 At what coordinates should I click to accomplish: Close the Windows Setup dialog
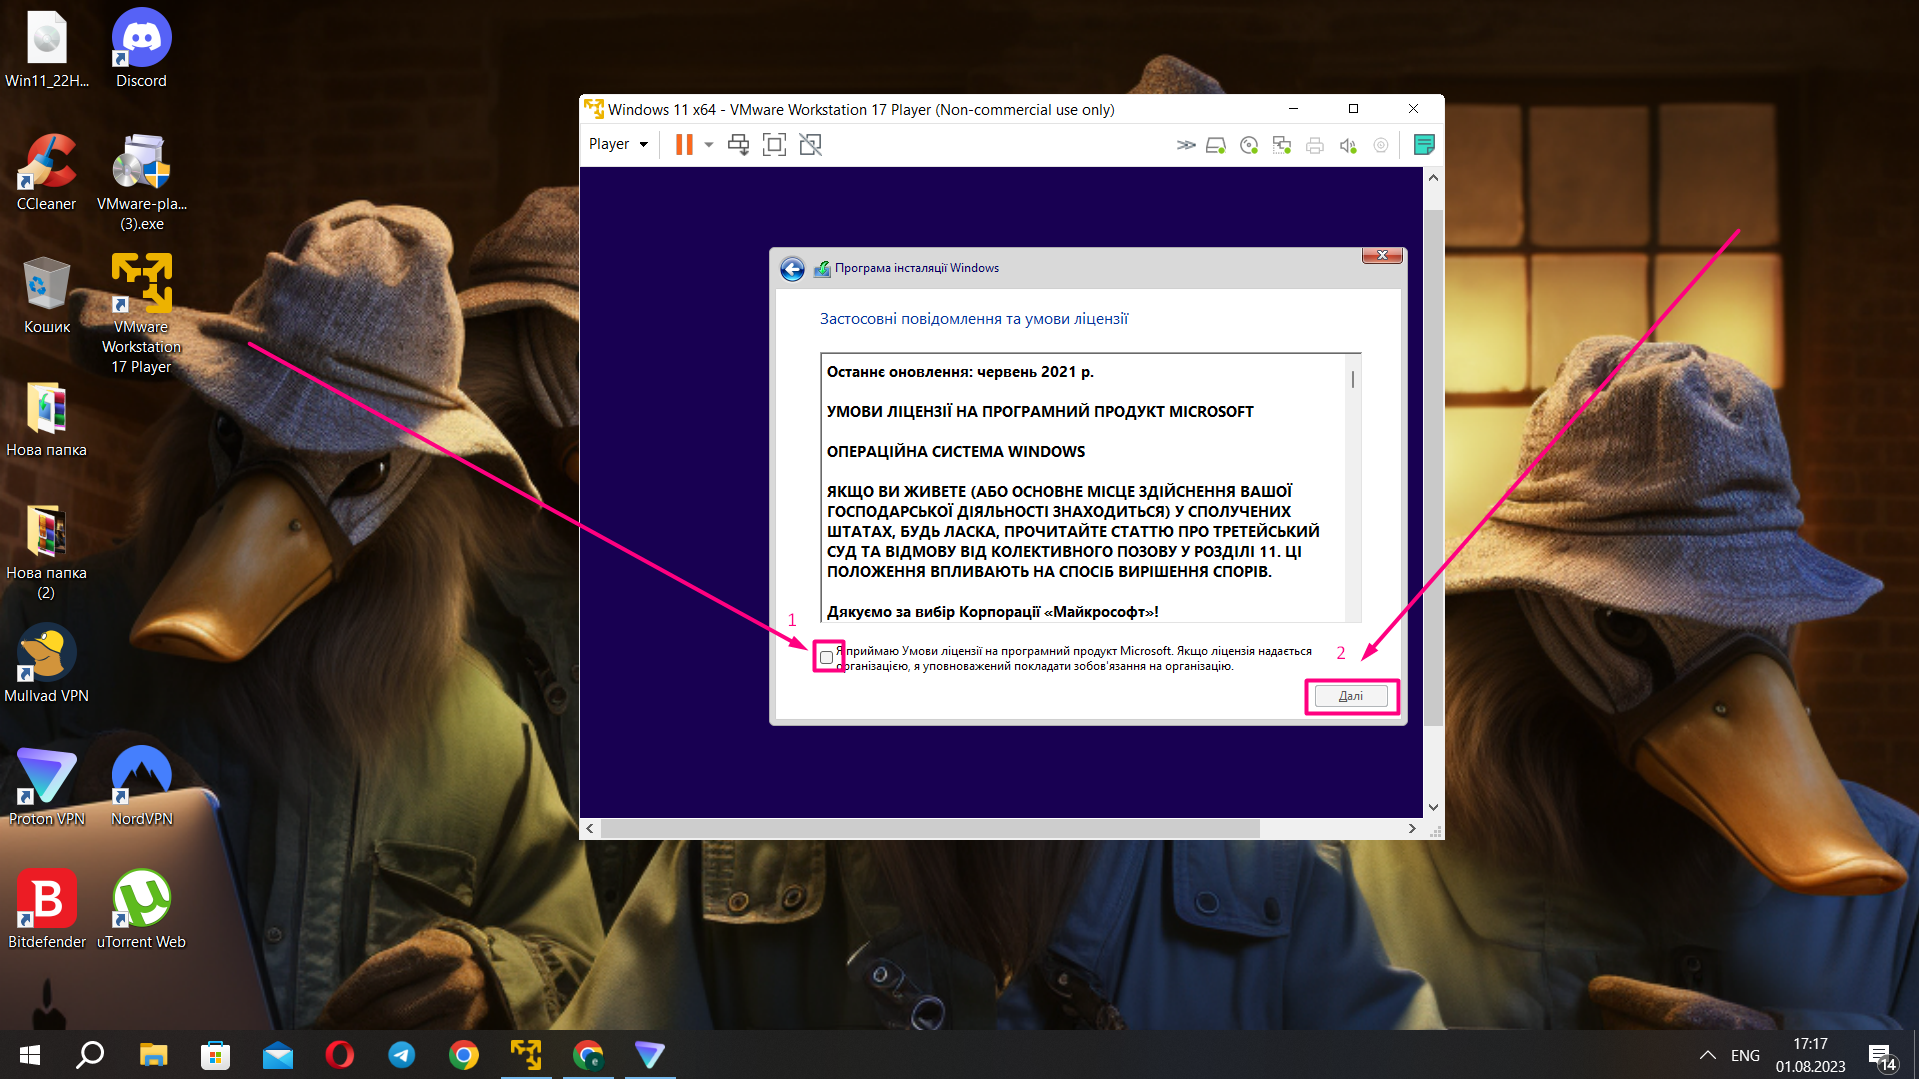(1382, 256)
